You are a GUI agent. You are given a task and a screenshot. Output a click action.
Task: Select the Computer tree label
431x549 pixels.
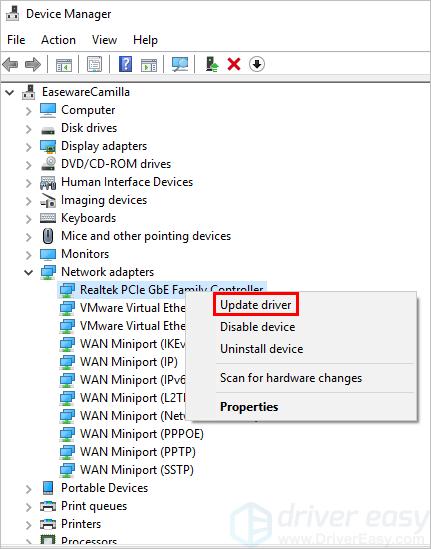pos(88,110)
